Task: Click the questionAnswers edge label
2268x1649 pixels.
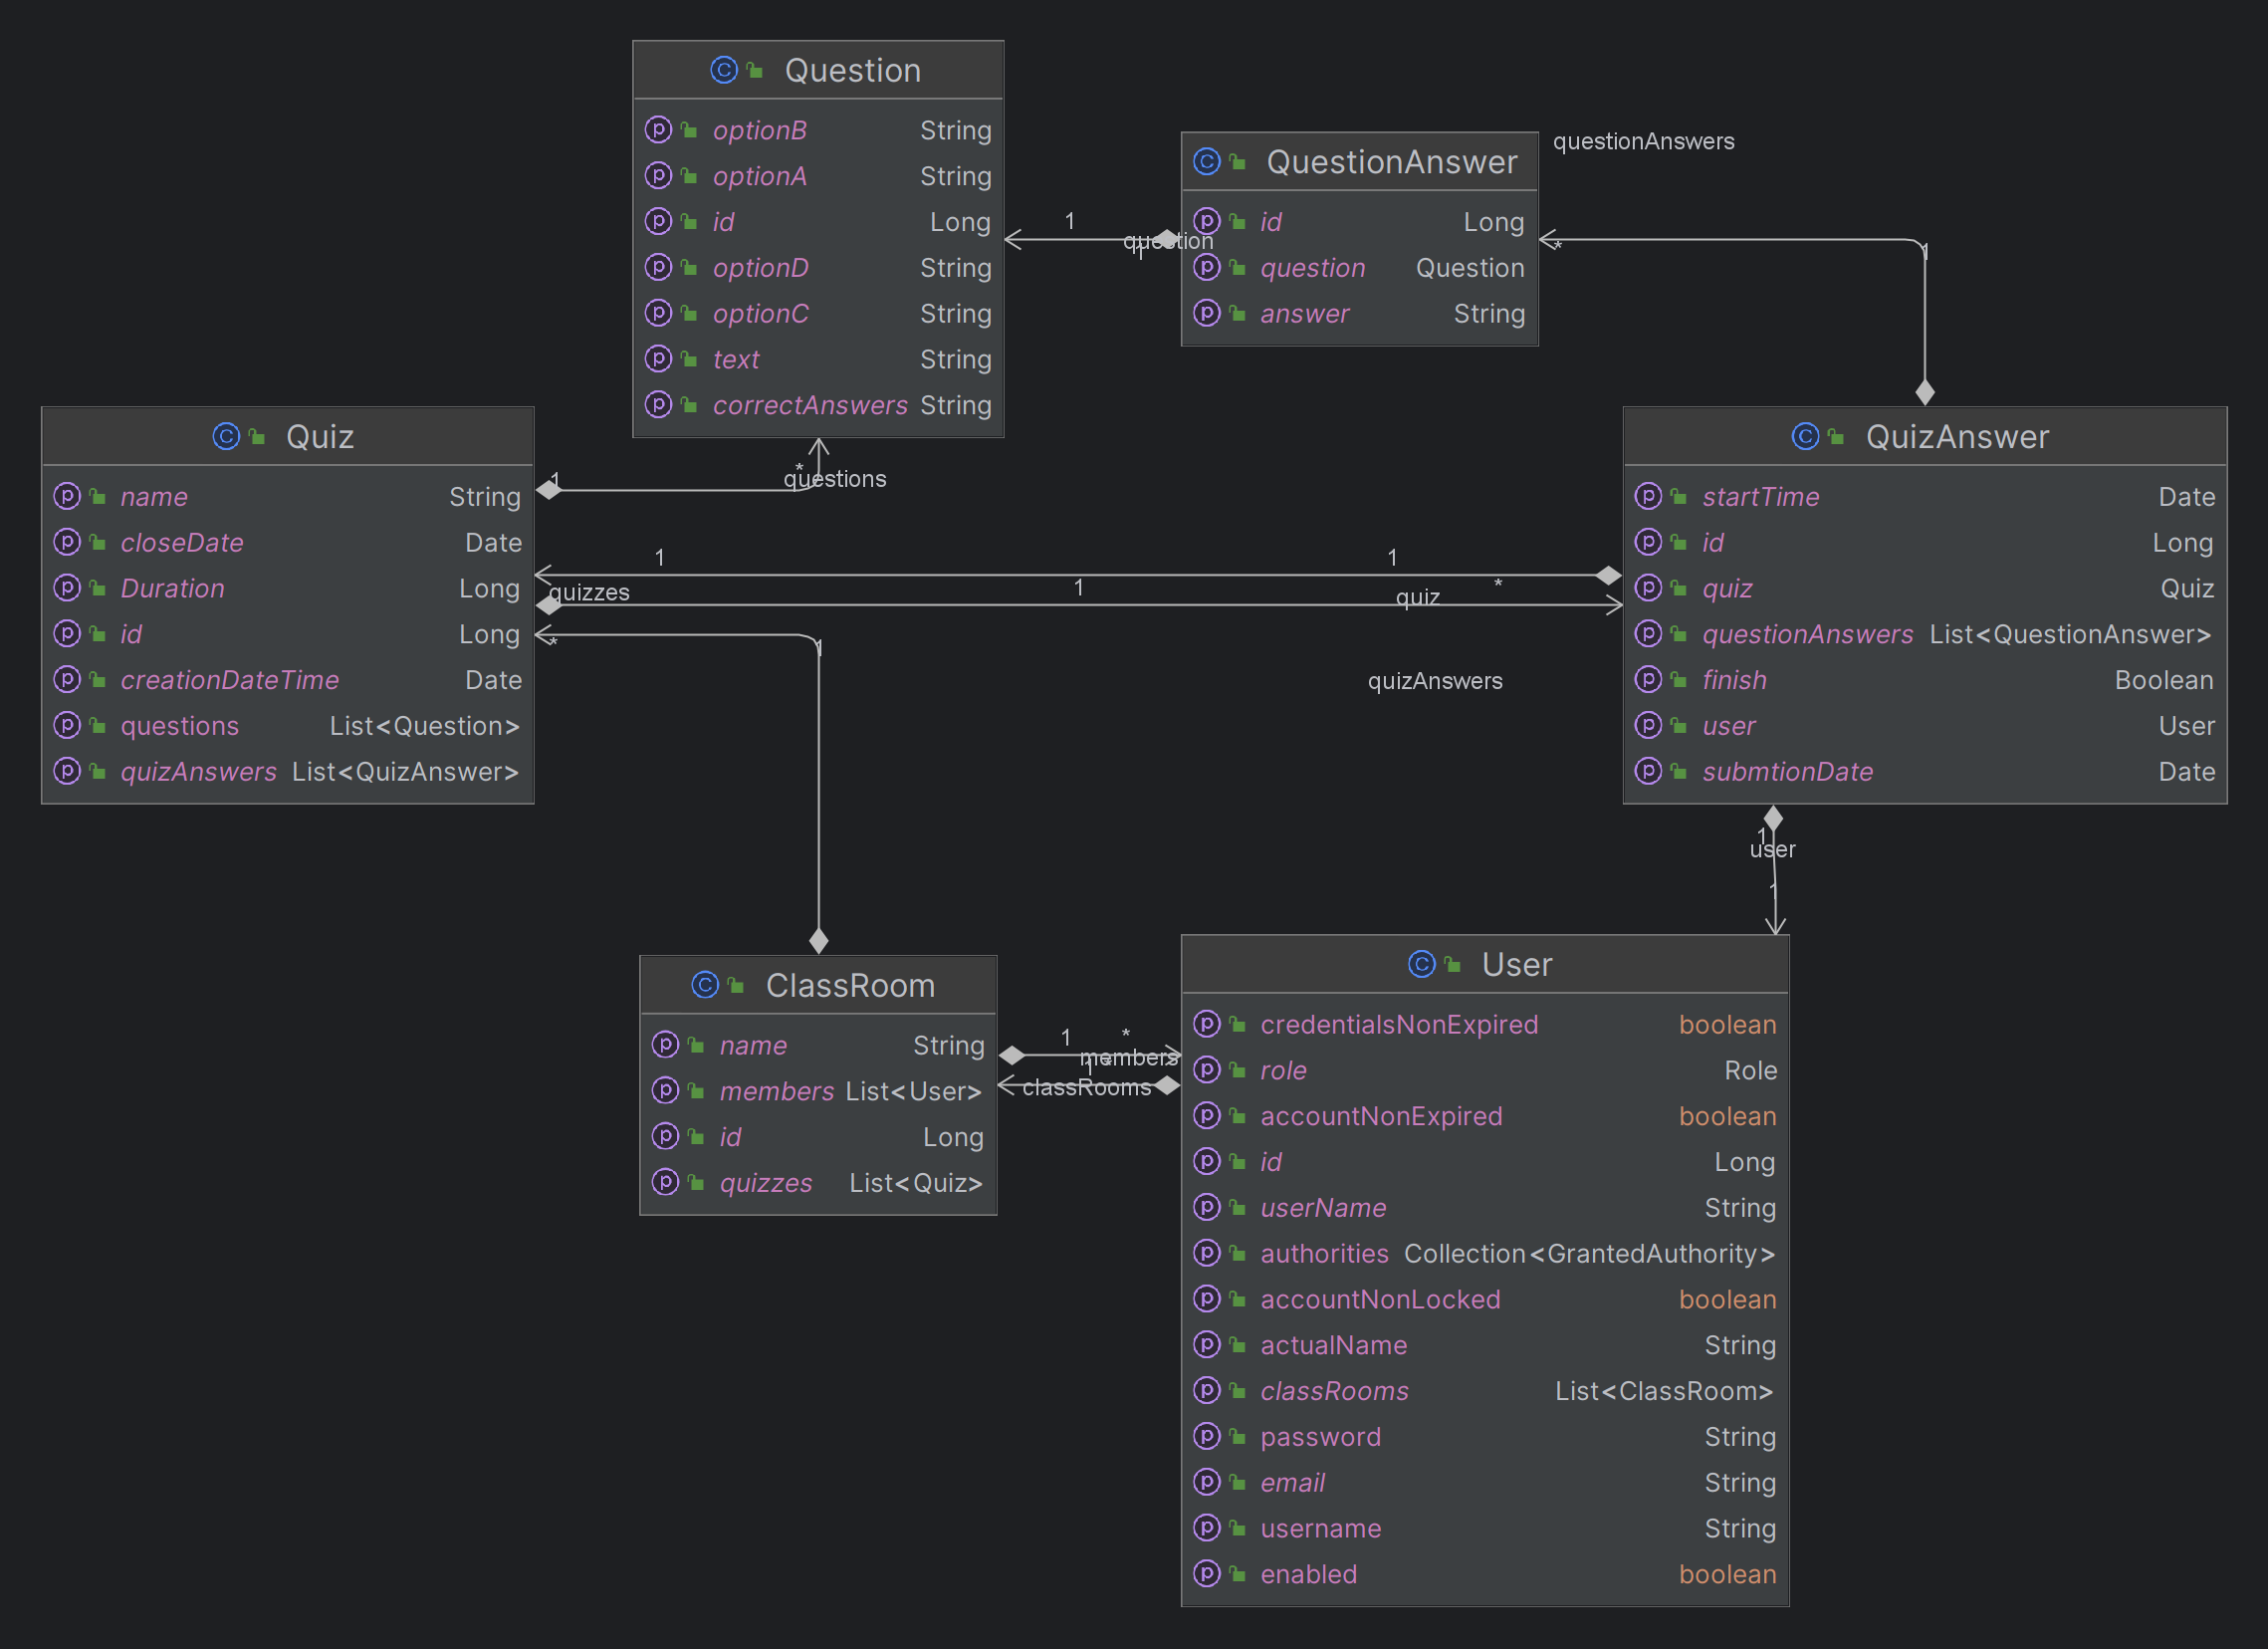Action: click(x=1643, y=142)
